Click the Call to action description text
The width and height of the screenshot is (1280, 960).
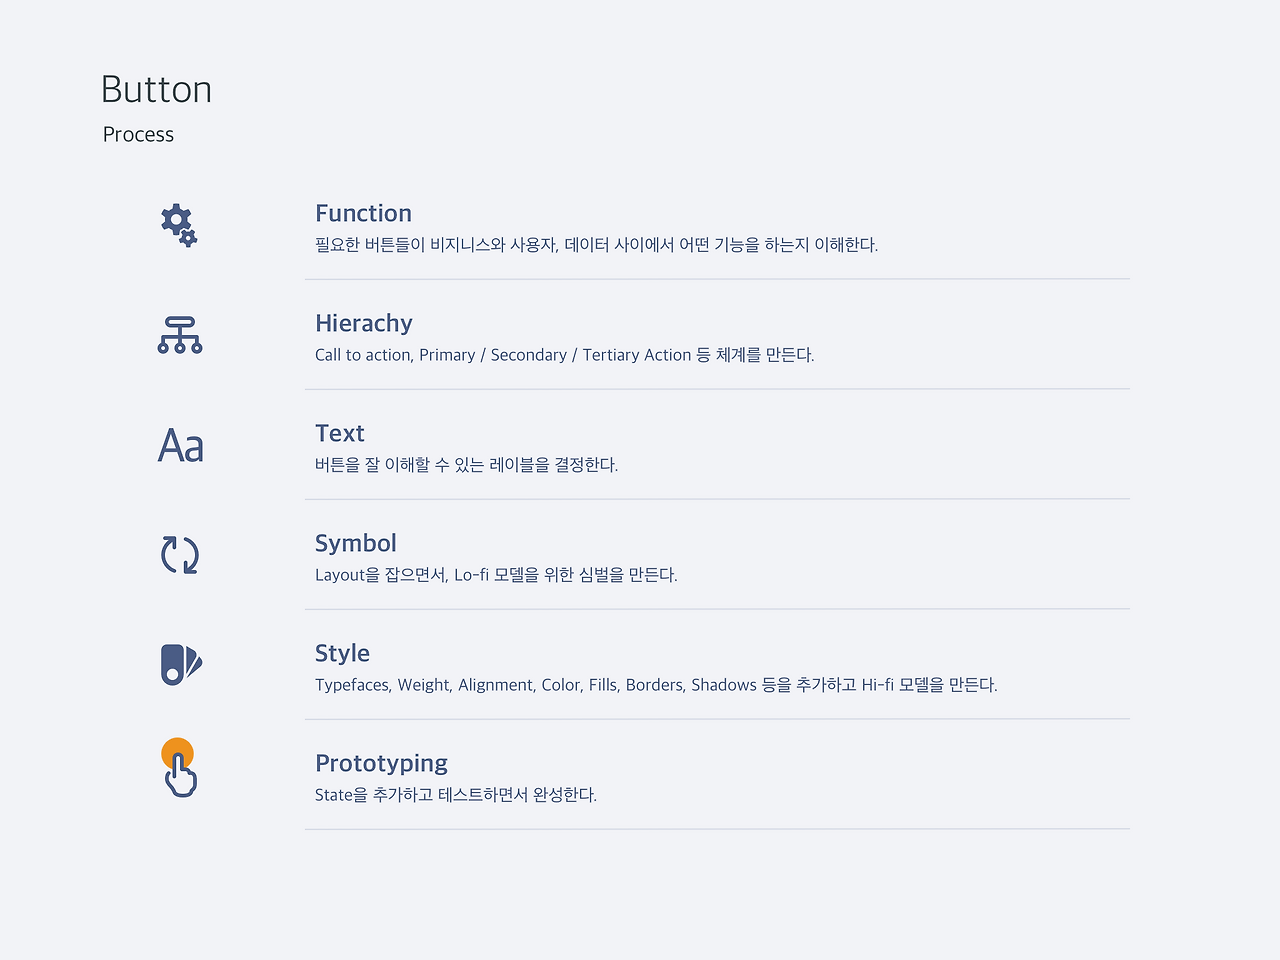tap(564, 355)
